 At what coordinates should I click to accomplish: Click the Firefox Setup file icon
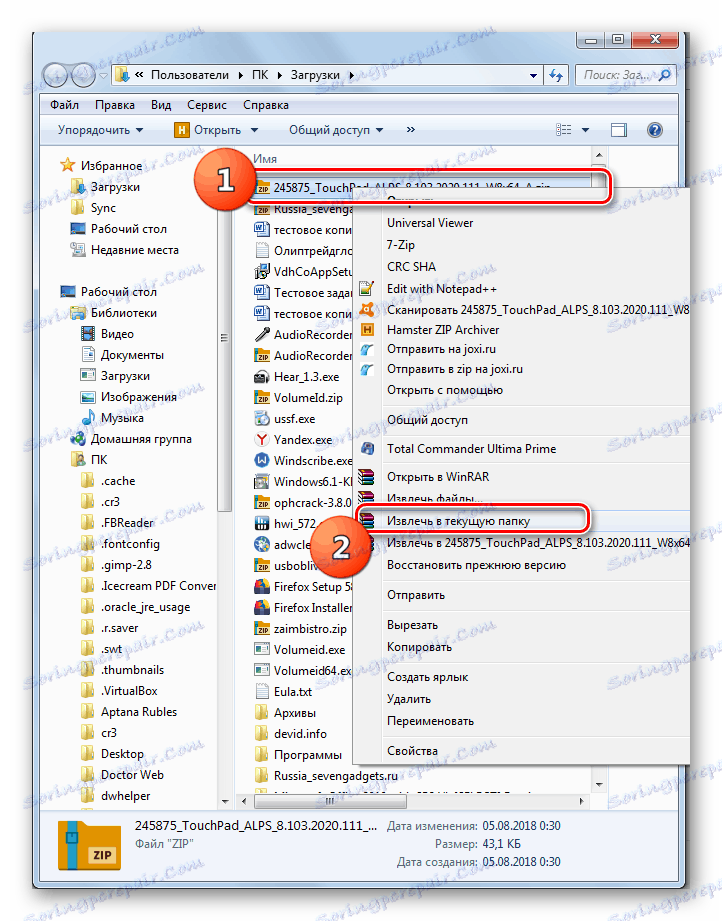click(x=261, y=586)
